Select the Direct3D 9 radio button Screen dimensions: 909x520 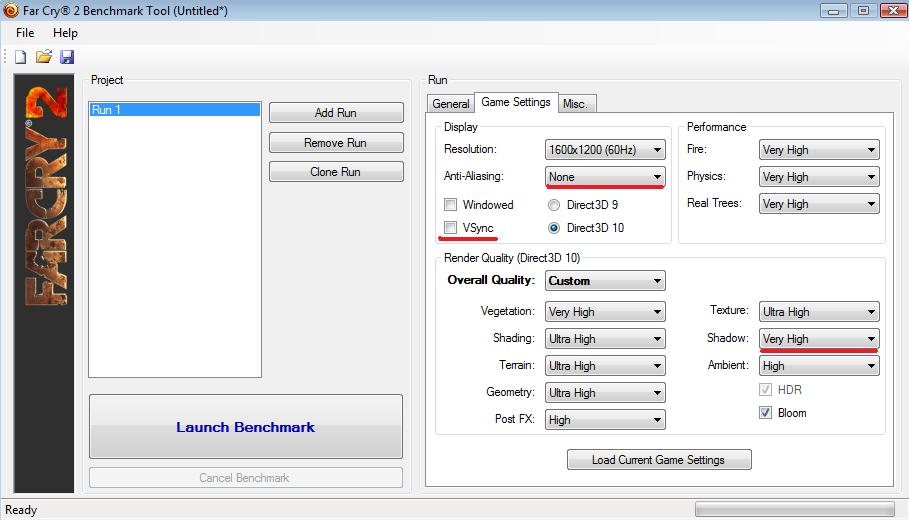pos(554,205)
